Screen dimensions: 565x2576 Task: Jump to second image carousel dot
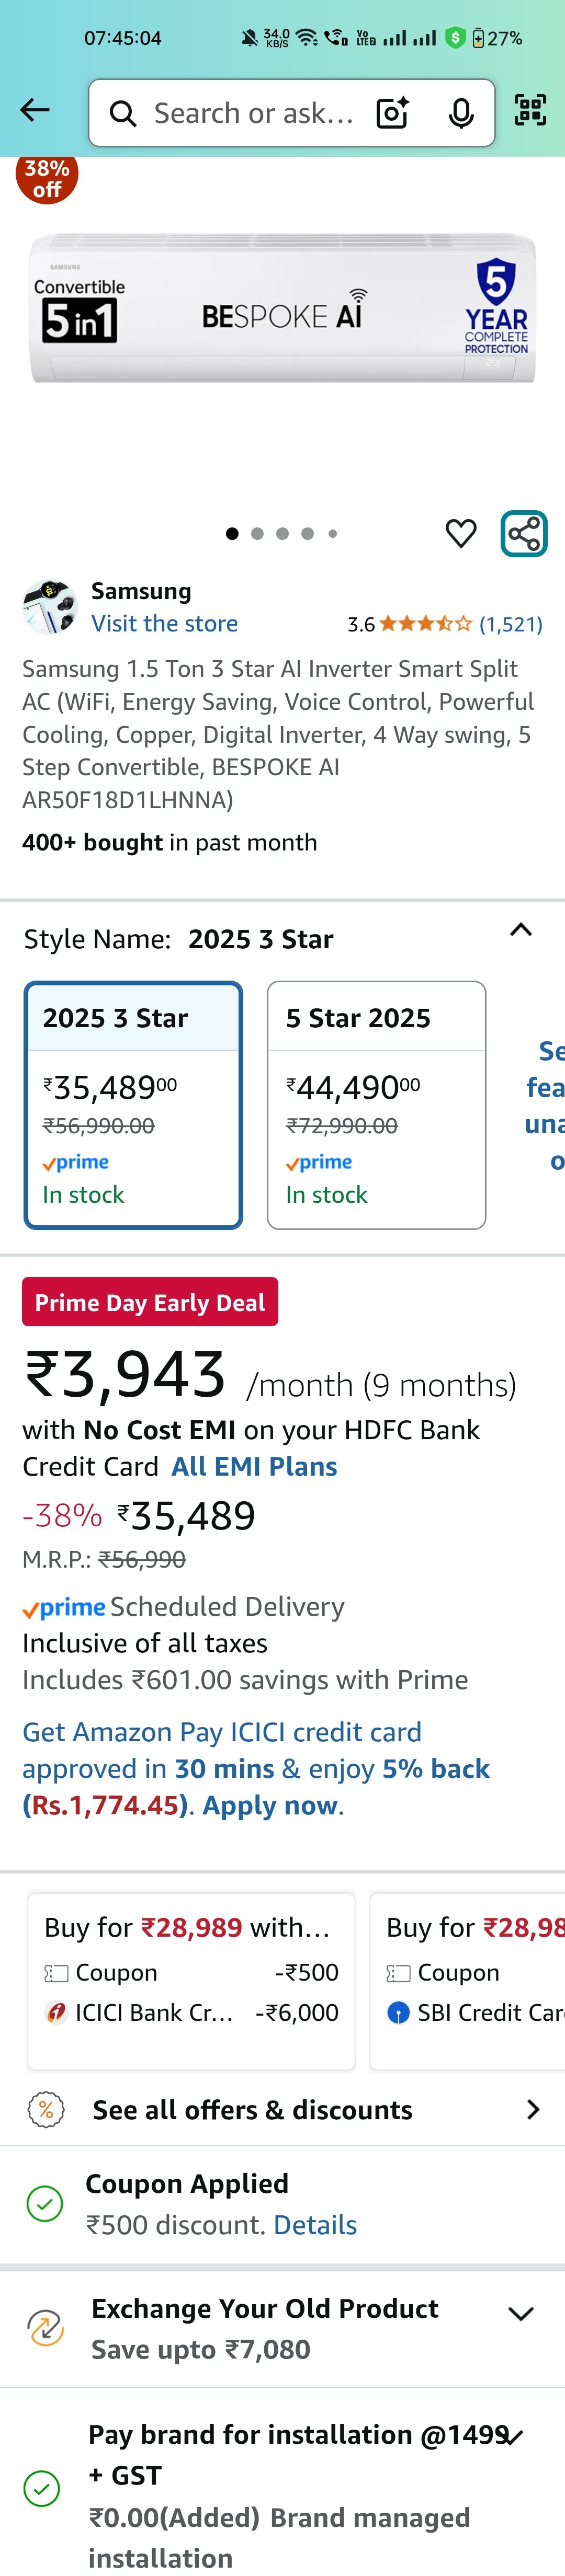click(x=257, y=534)
